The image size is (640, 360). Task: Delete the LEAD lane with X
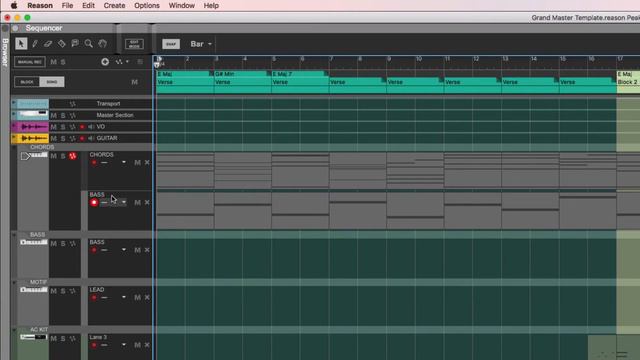click(147, 297)
